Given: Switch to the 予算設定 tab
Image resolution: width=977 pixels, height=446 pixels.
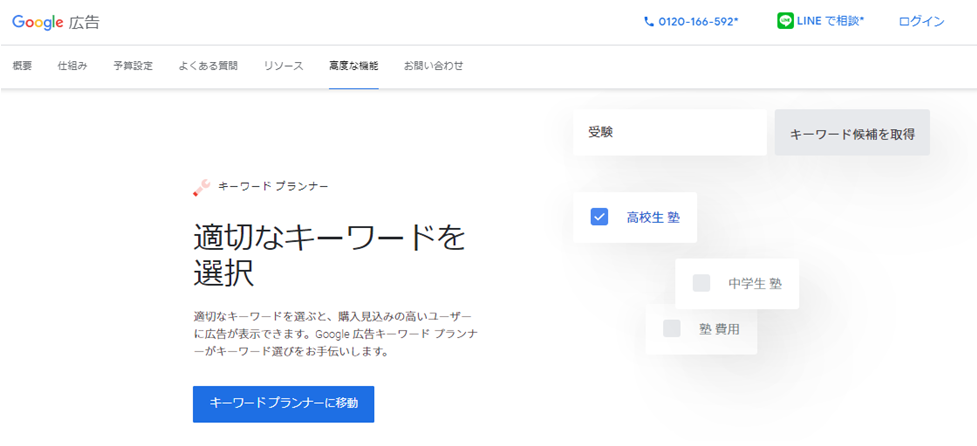Looking at the screenshot, I should [x=133, y=65].
